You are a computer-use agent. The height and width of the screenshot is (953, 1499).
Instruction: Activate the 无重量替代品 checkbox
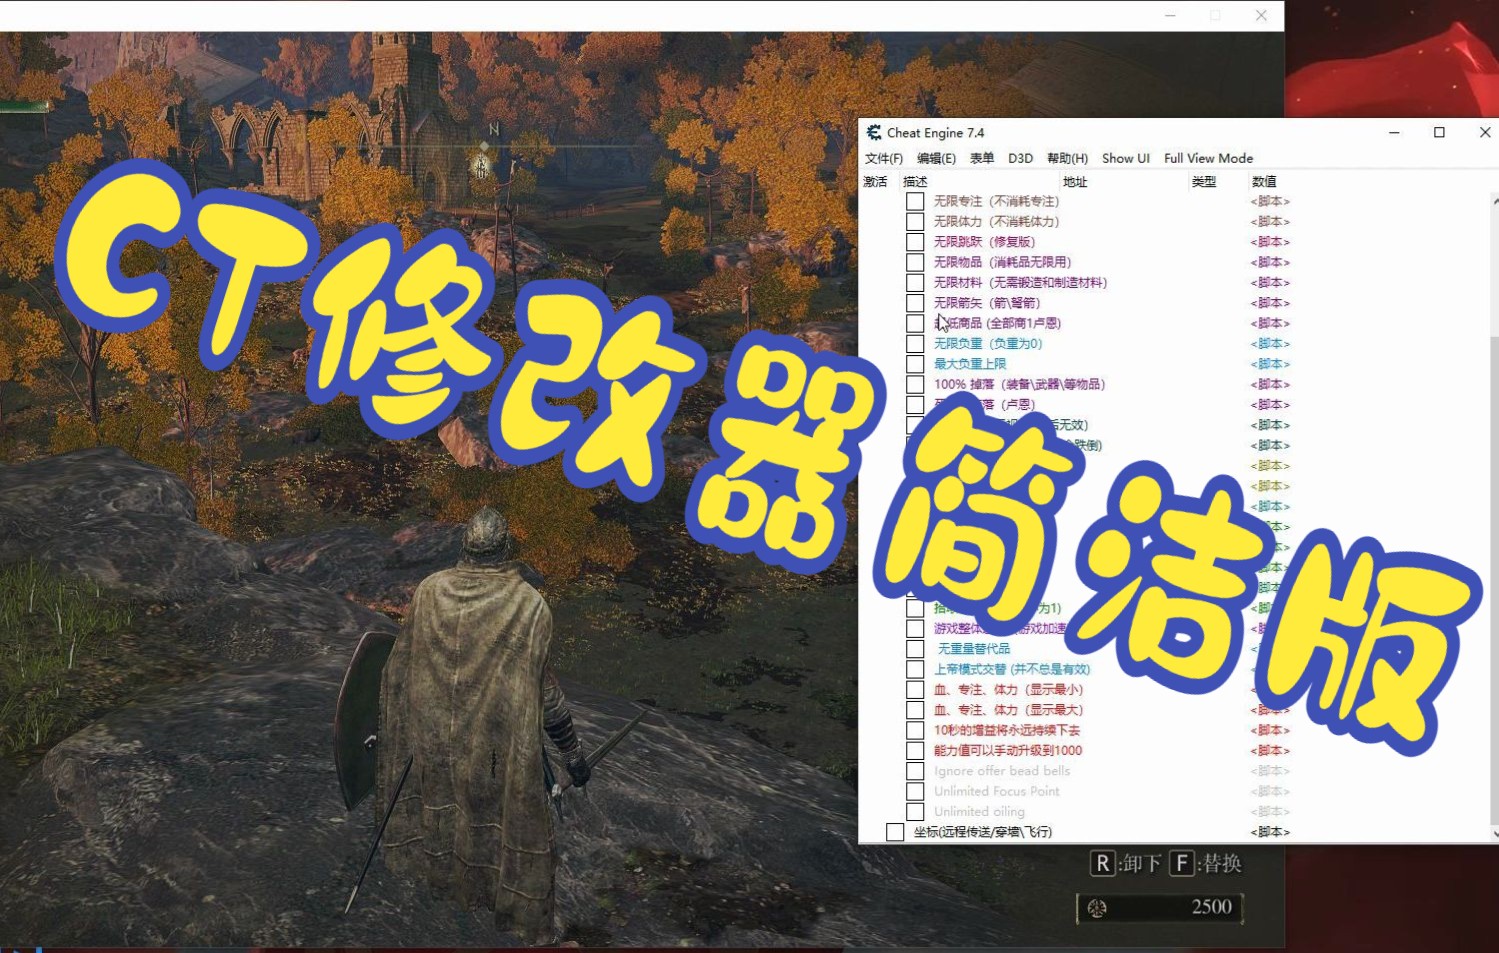(x=915, y=649)
